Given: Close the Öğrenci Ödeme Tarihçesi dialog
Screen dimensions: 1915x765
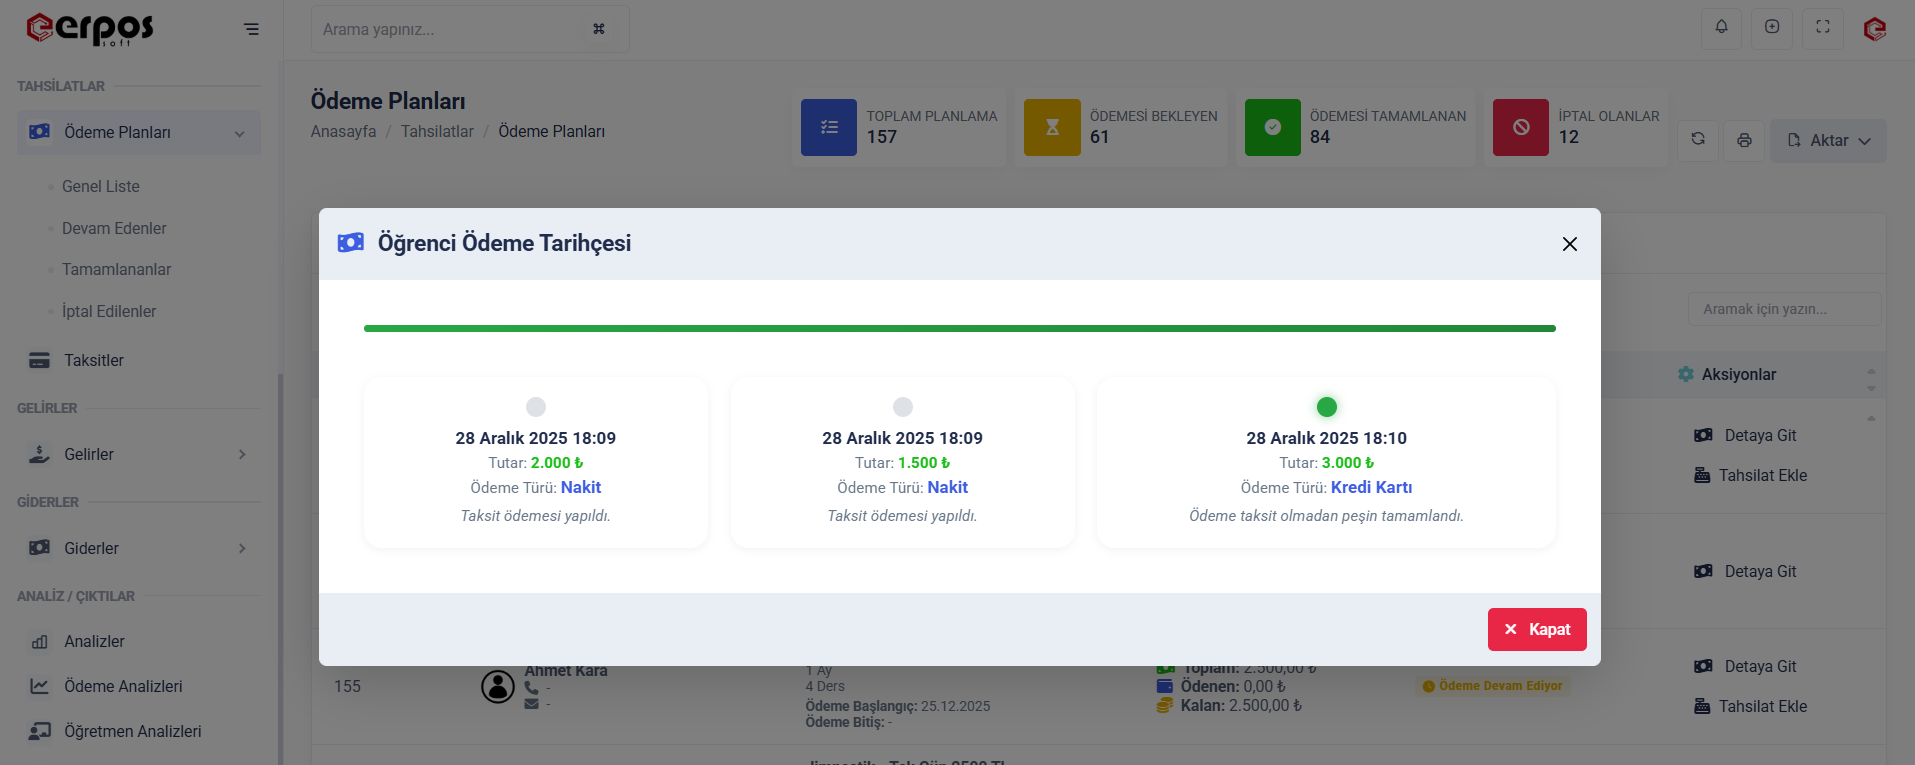Looking at the screenshot, I should pos(1569,244).
